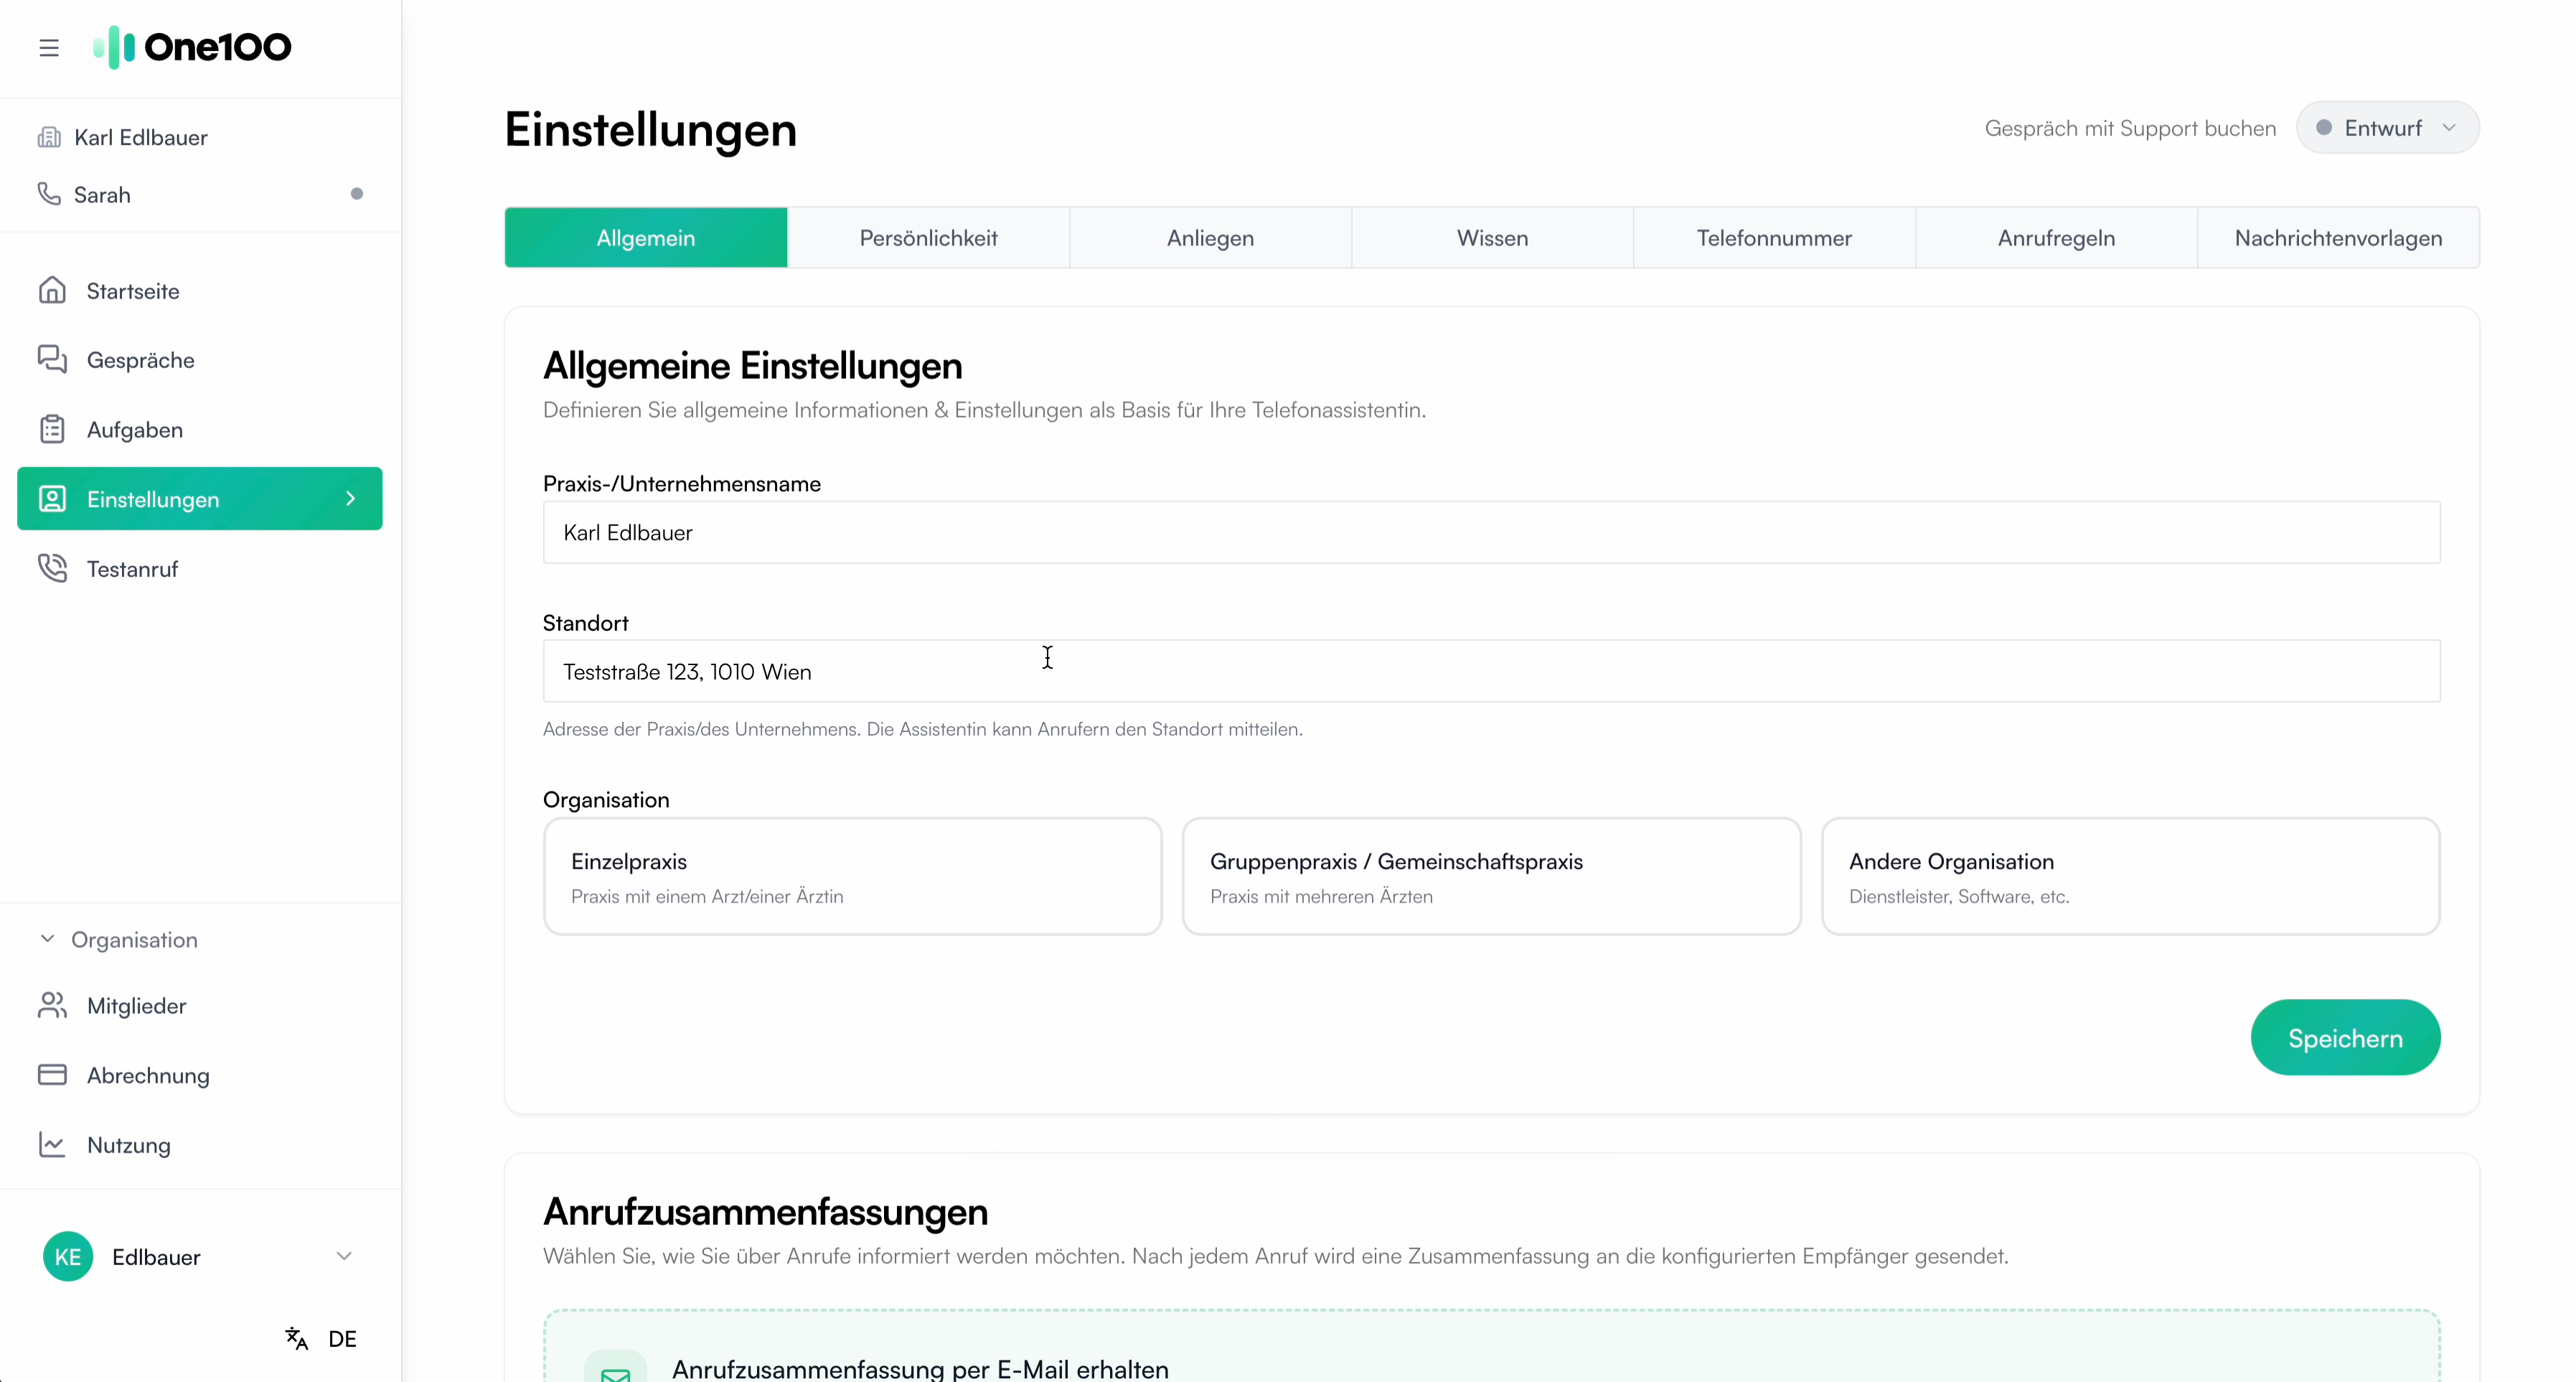
Task: Click the Anrufzusammenfassungen heading
Action: [x=765, y=1212]
